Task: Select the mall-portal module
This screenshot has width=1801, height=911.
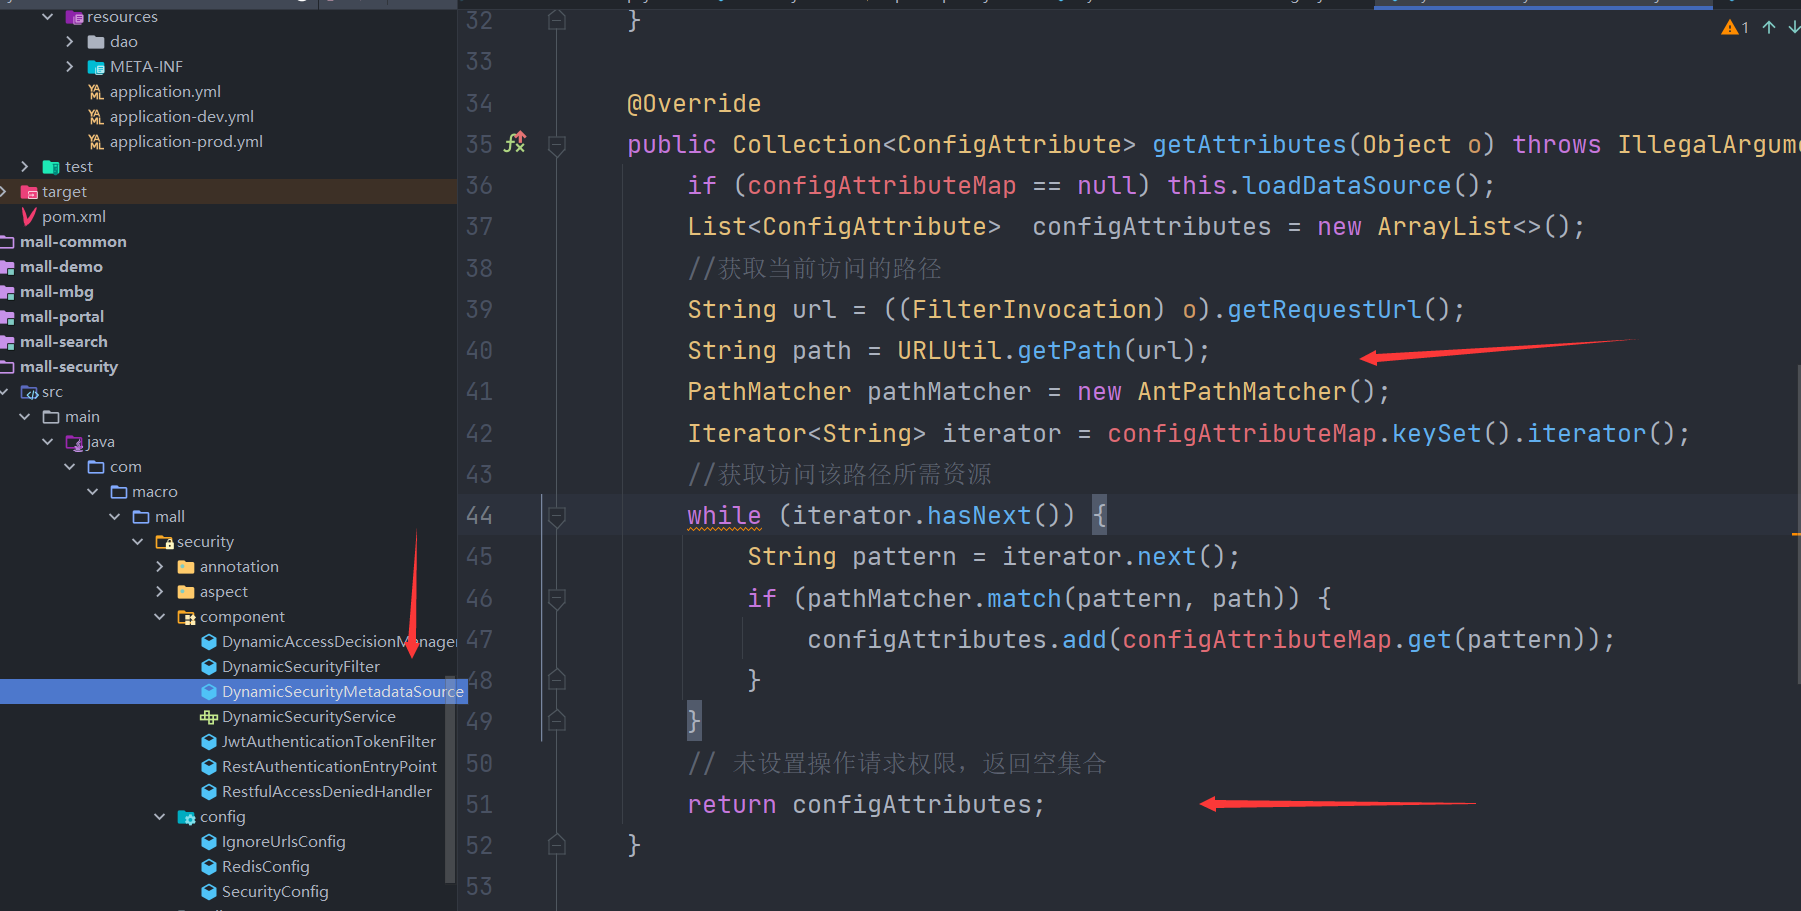Action: tap(62, 316)
